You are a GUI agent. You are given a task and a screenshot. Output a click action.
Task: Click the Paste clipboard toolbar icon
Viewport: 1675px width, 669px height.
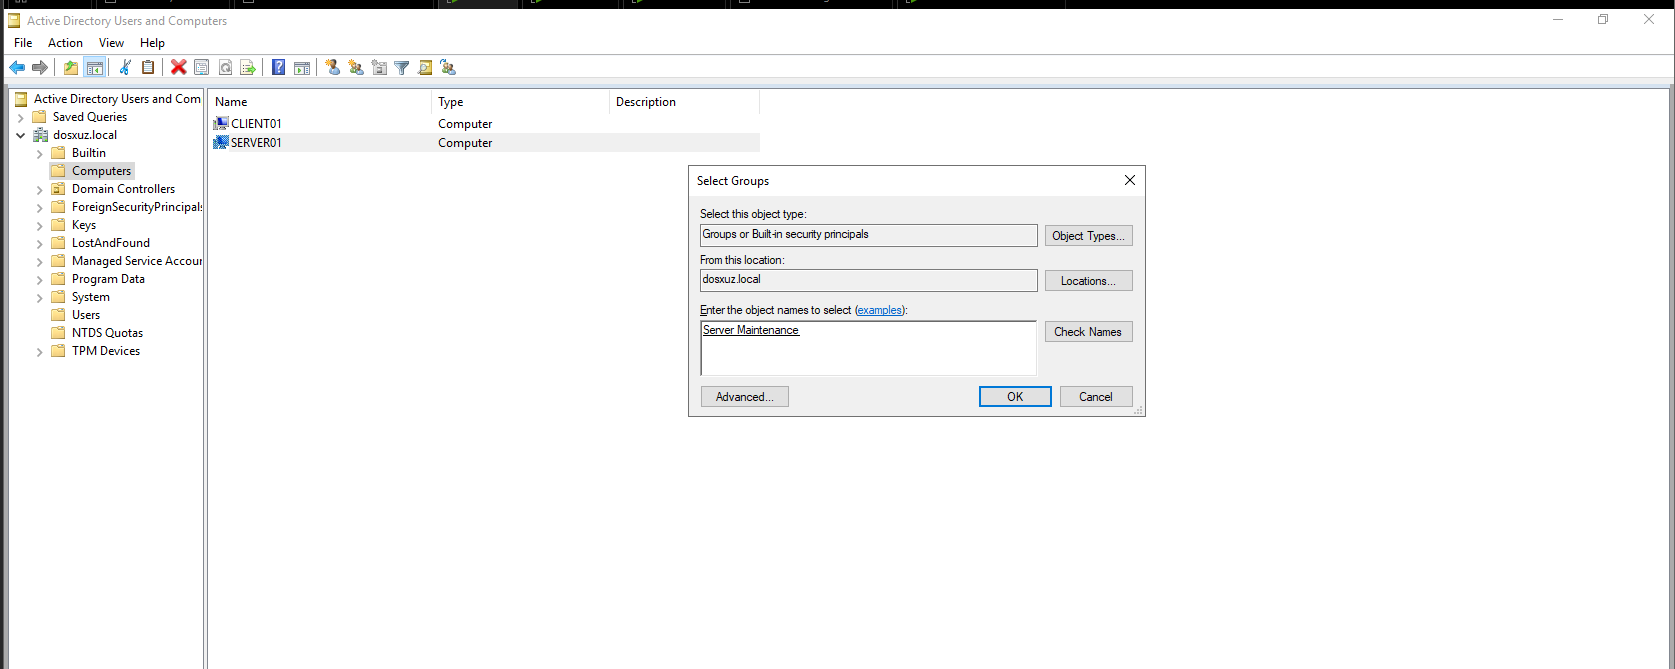click(x=148, y=67)
